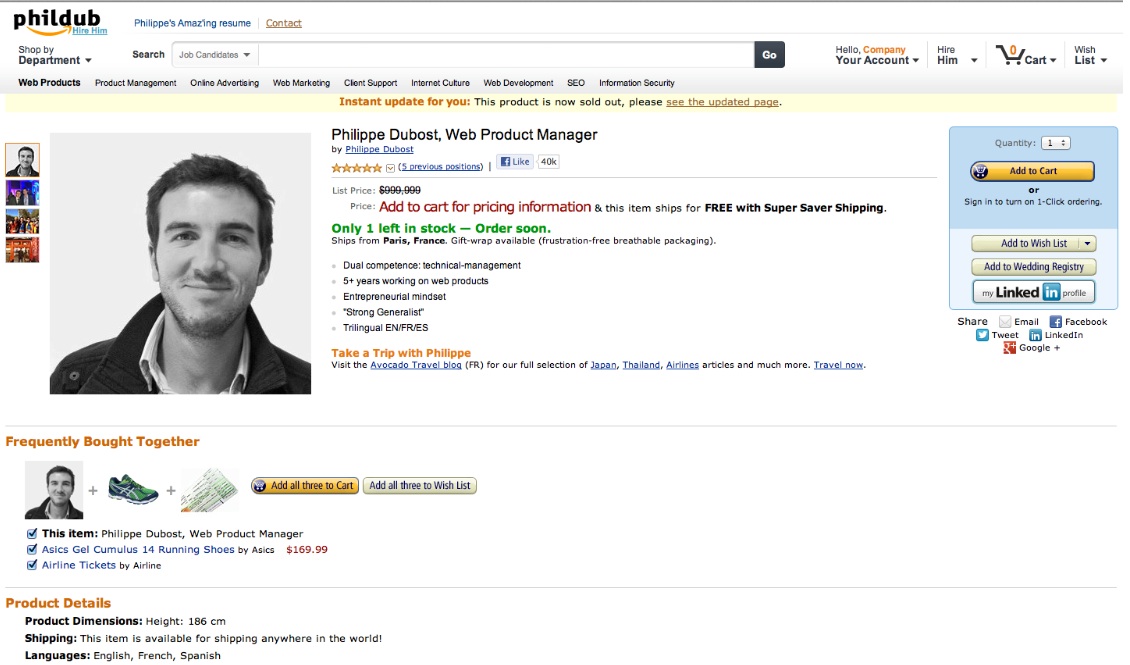Uncheck the Airline Tickets checkbox
The height and width of the screenshot is (665, 1130).
point(32,566)
